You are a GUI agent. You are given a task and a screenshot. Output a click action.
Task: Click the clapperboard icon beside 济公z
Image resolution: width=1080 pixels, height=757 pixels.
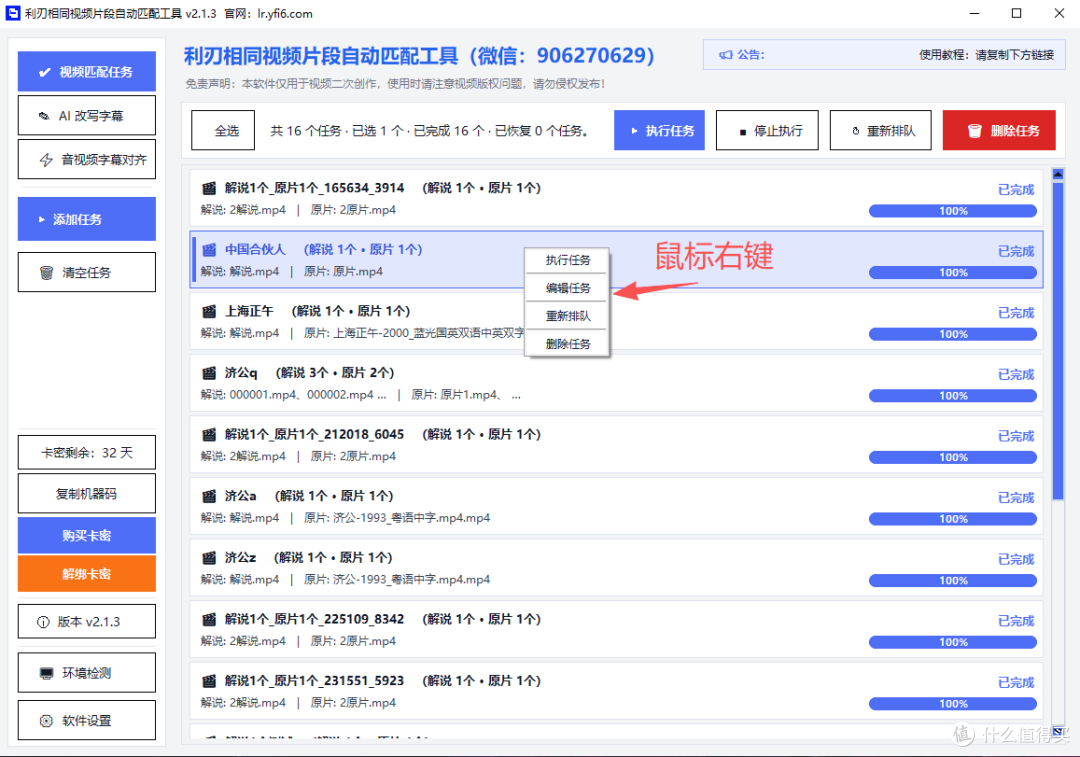(x=209, y=558)
